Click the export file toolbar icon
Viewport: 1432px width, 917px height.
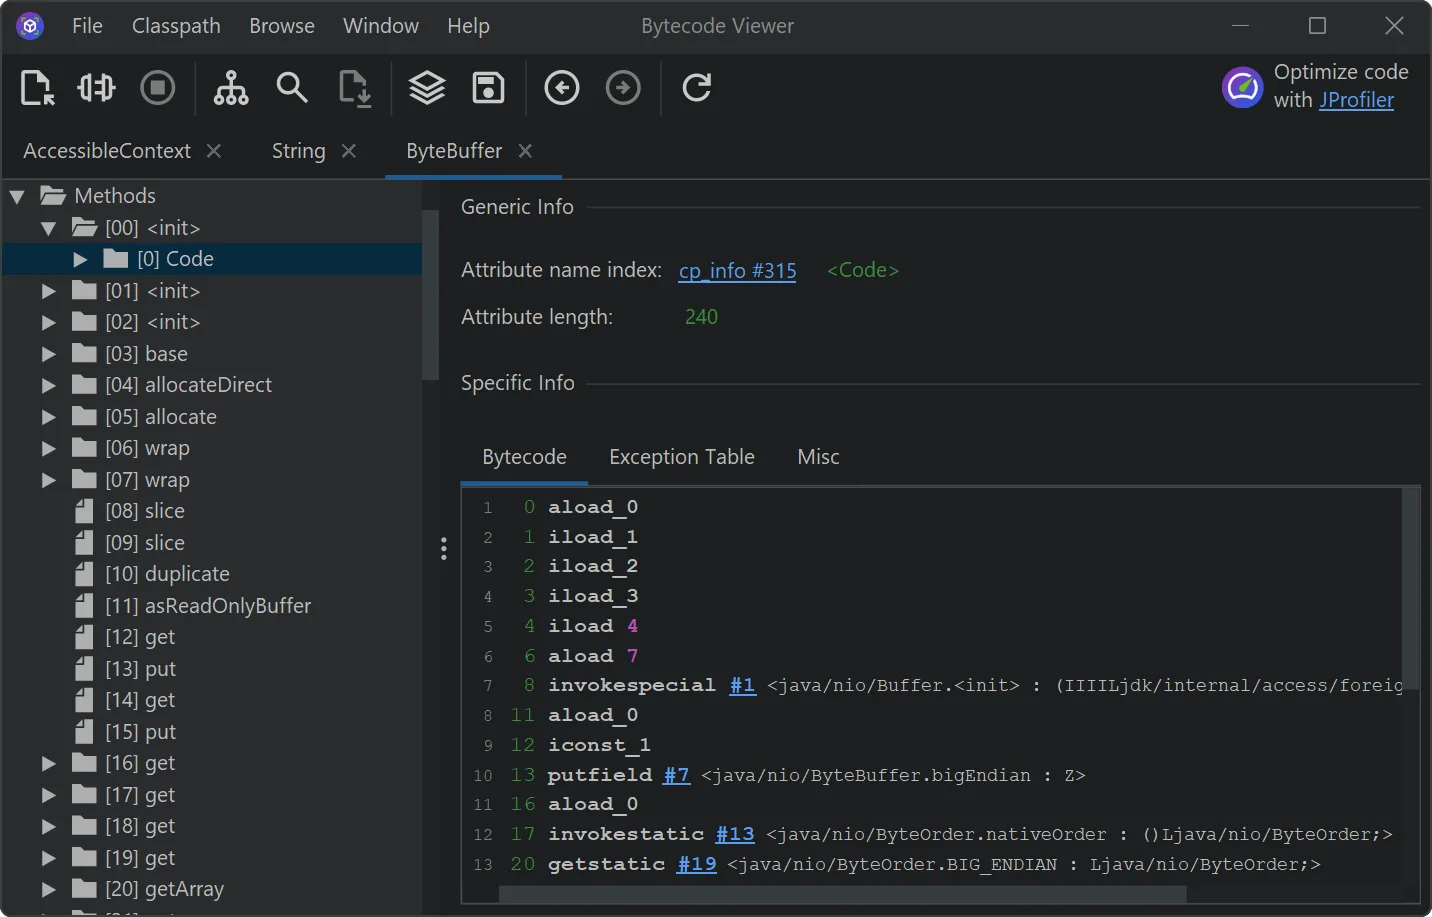click(355, 88)
